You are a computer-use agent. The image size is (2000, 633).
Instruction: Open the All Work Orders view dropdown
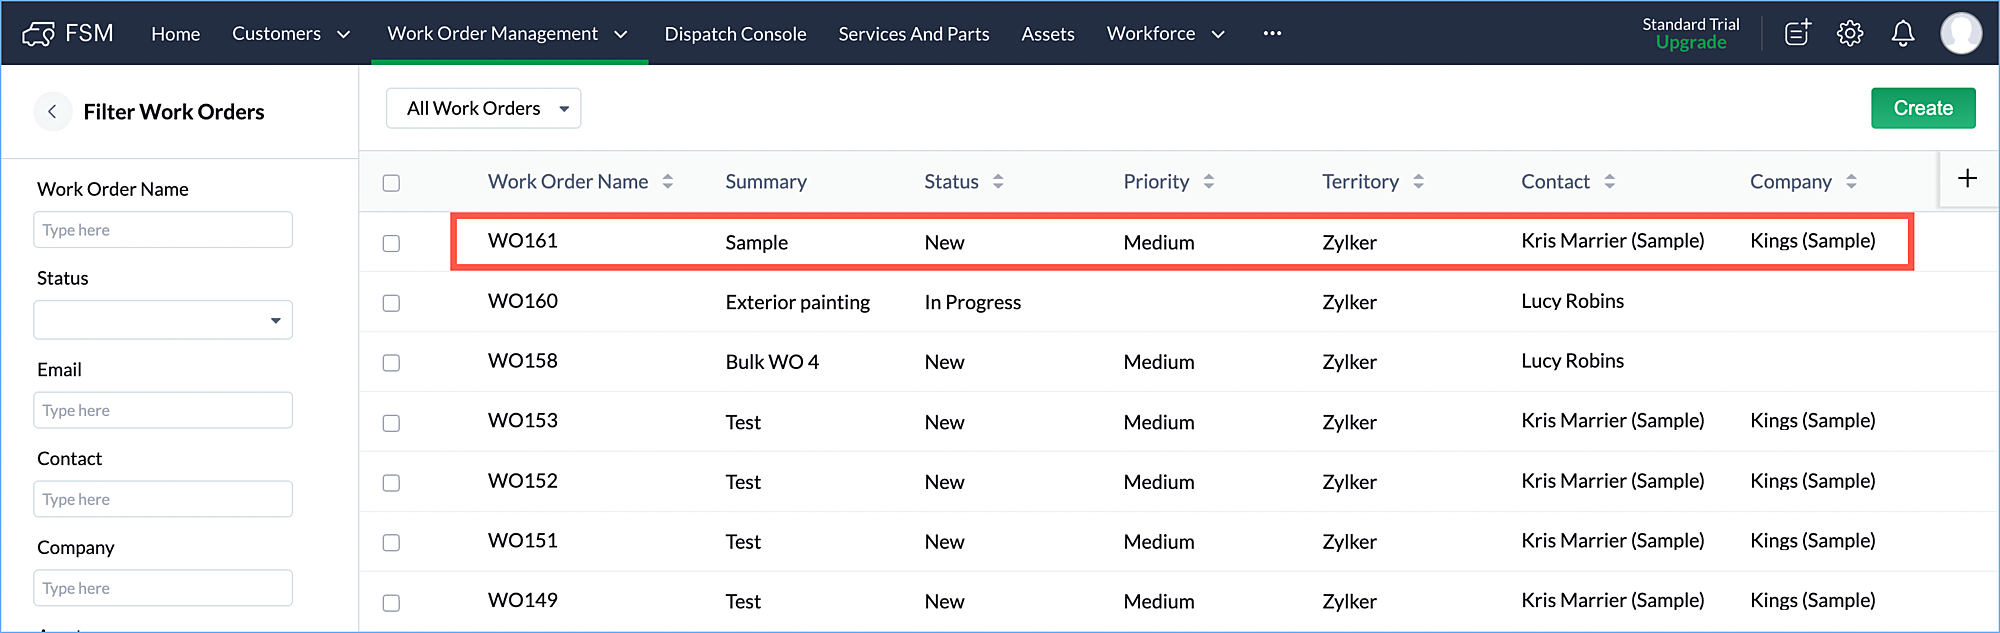[483, 109]
